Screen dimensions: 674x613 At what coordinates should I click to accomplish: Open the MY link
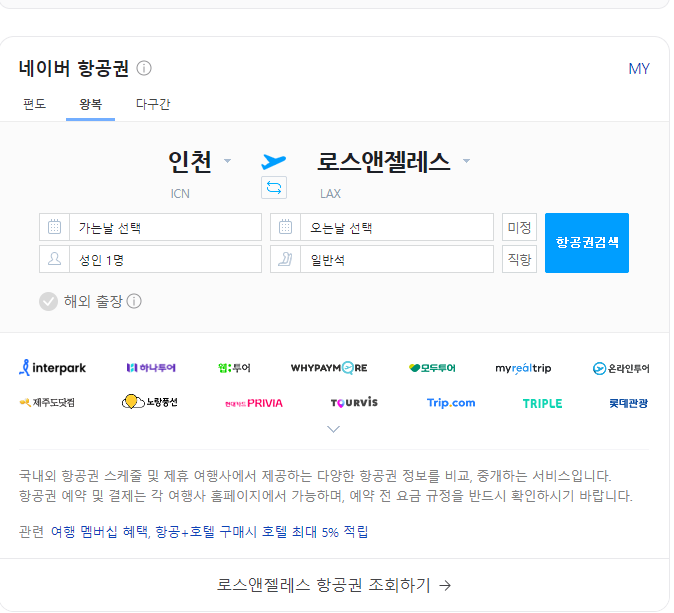(x=639, y=69)
